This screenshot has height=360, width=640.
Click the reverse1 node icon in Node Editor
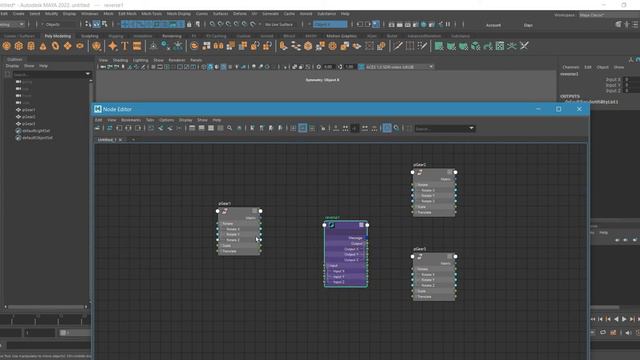(332, 225)
